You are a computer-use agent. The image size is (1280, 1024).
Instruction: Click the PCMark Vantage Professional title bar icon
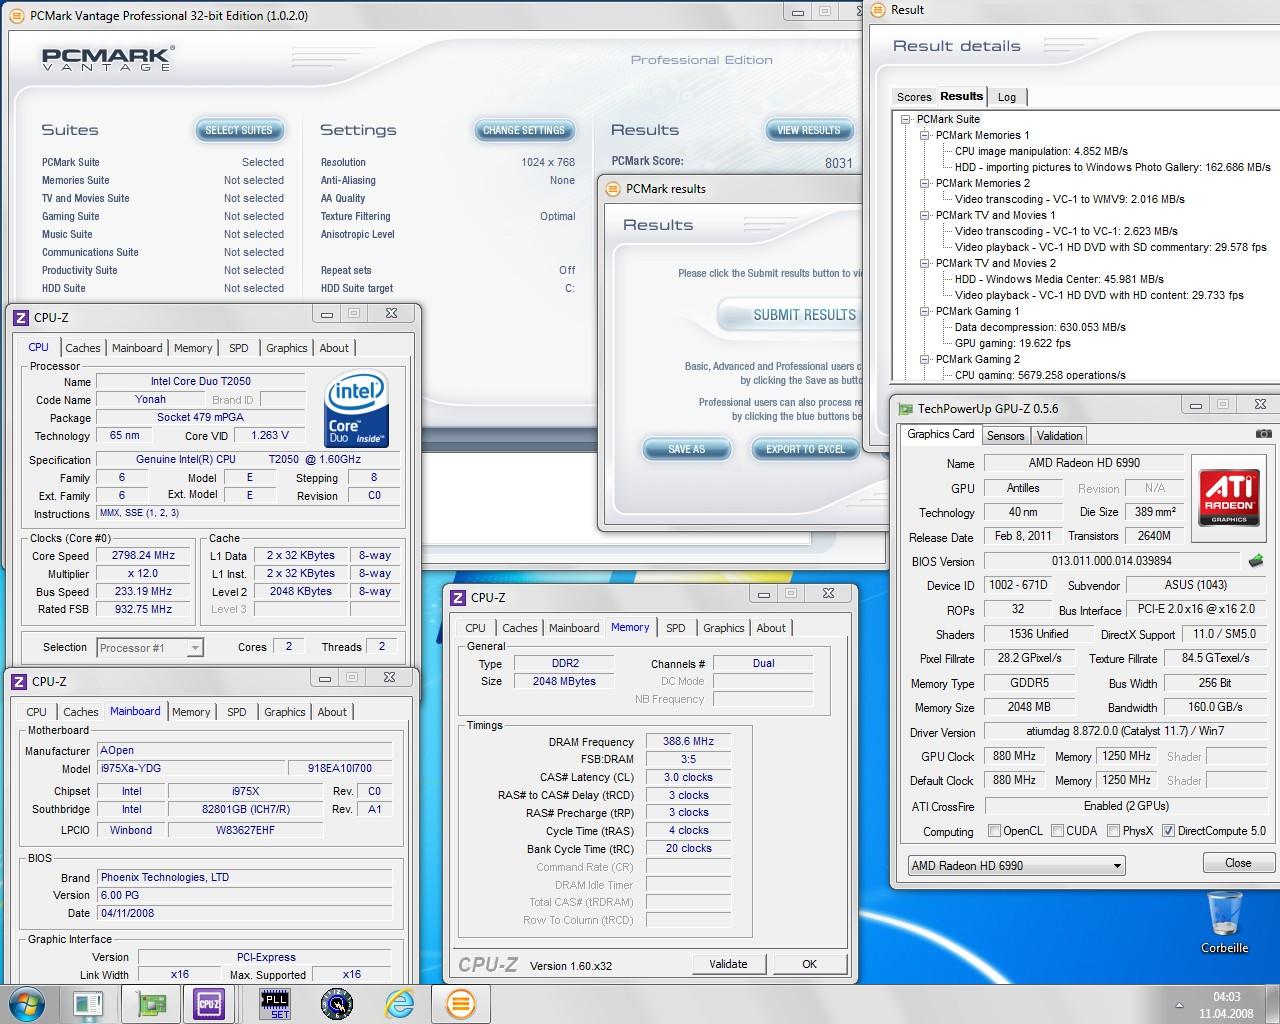(17, 16)
